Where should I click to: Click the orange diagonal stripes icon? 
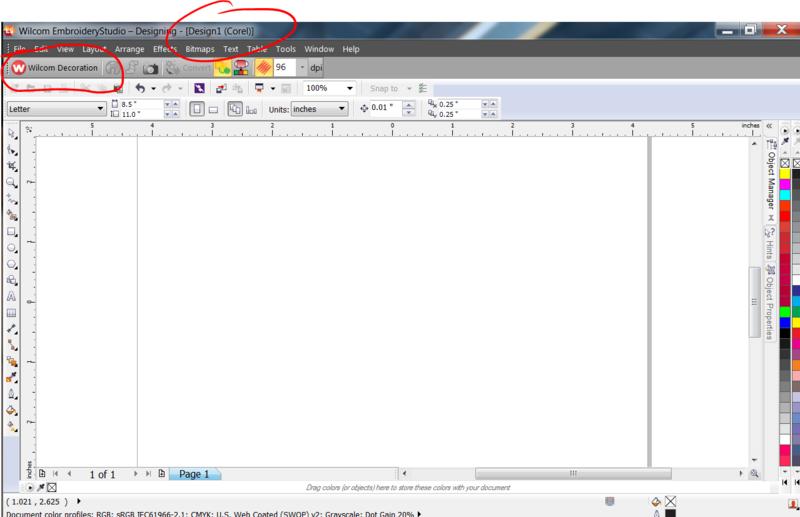264,67
